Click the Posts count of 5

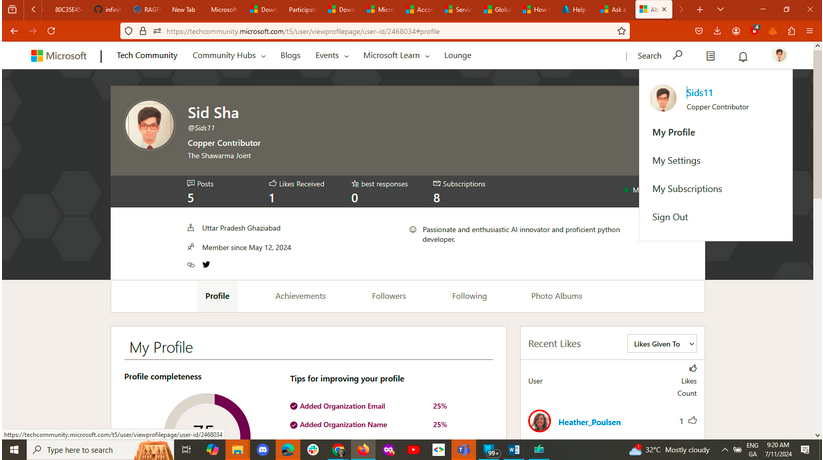pyautogui.click(x=191, y=198)
